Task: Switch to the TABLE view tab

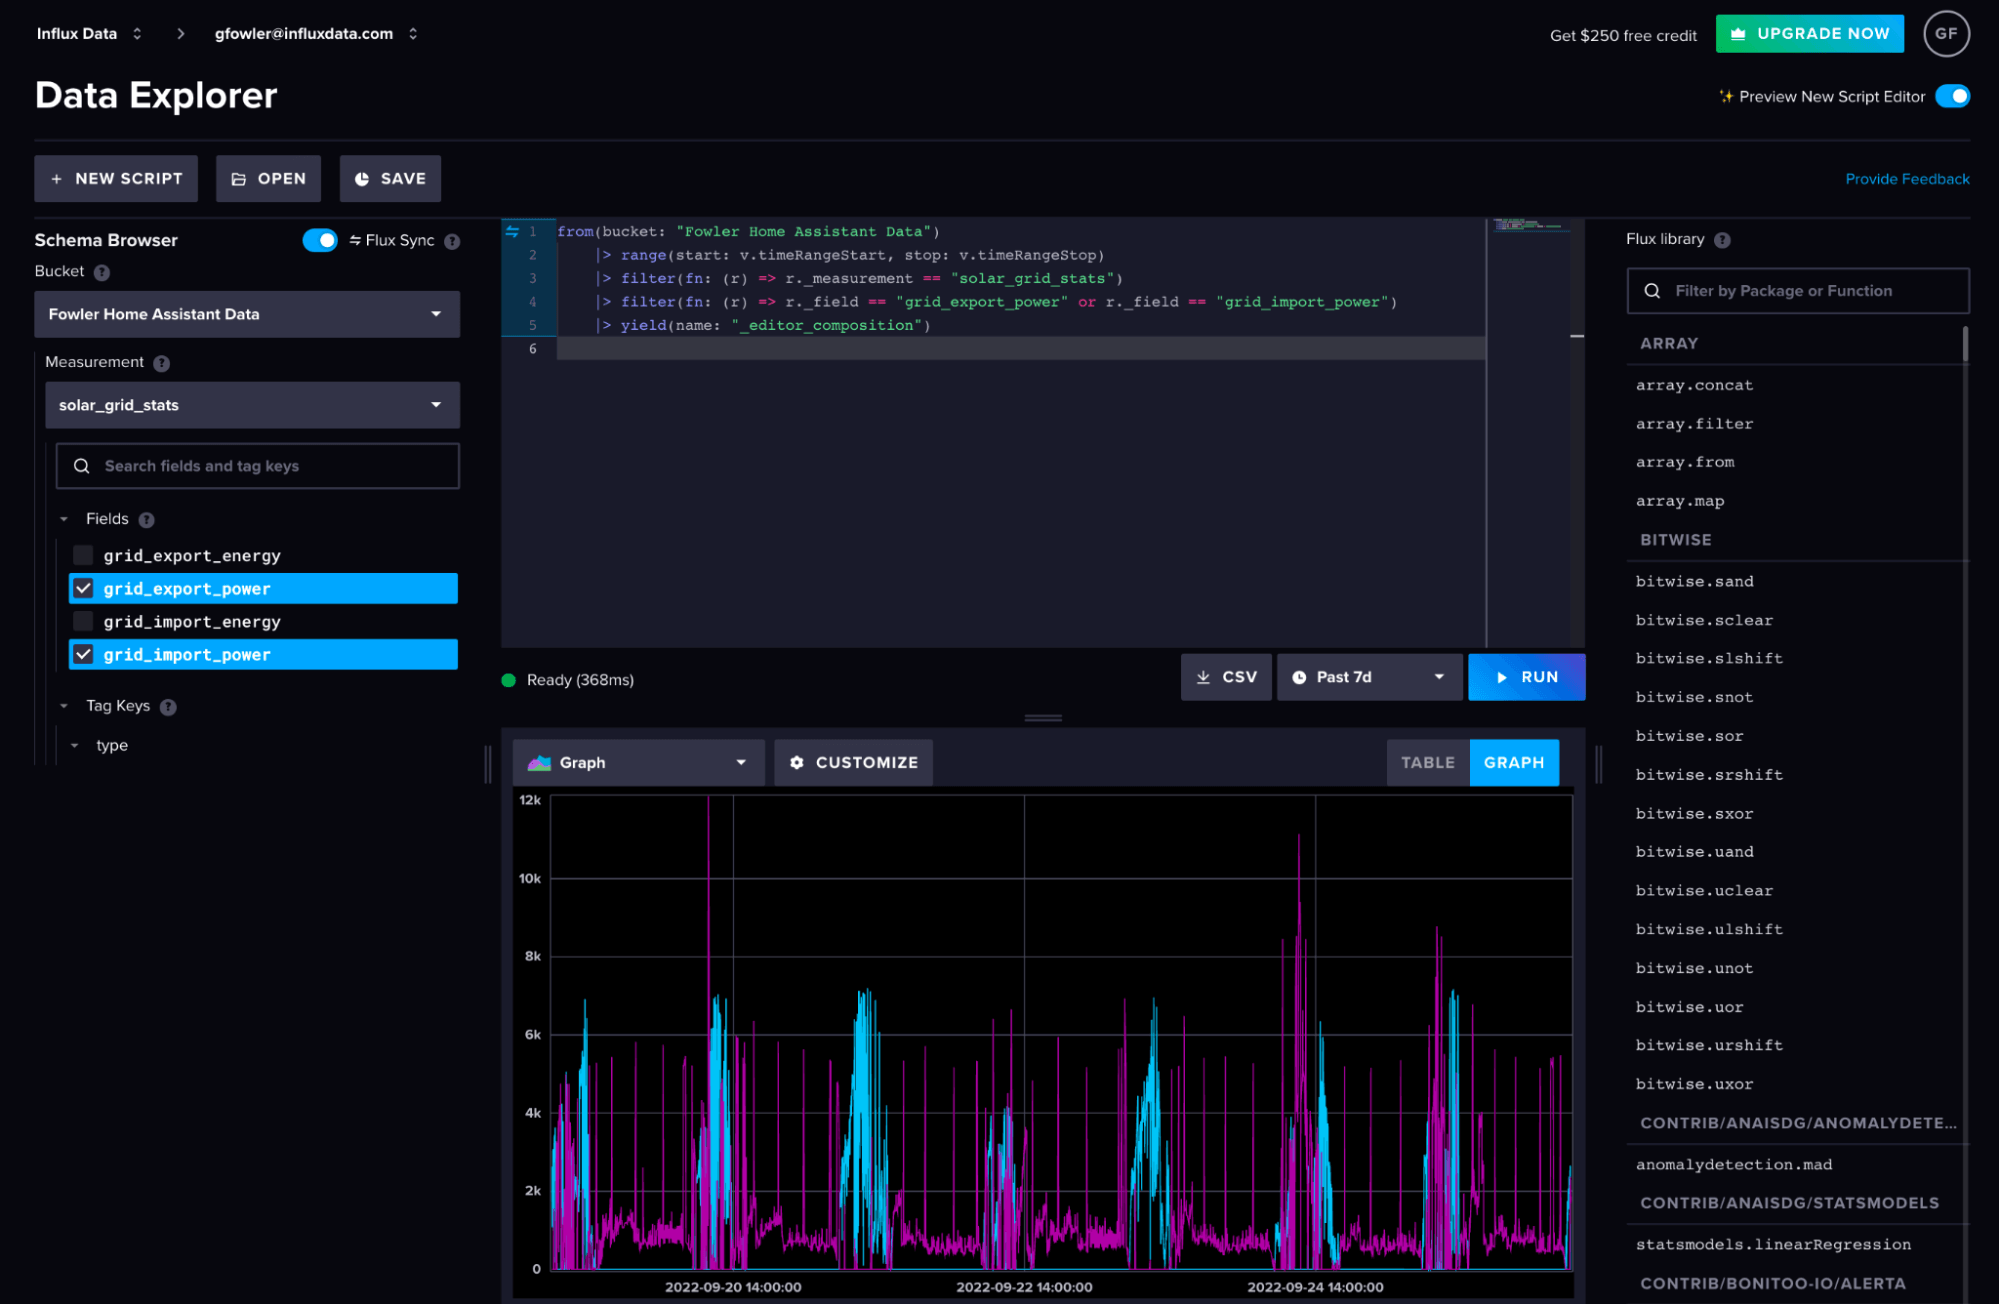Action: pyautogui.click(x=1427, y=762)
